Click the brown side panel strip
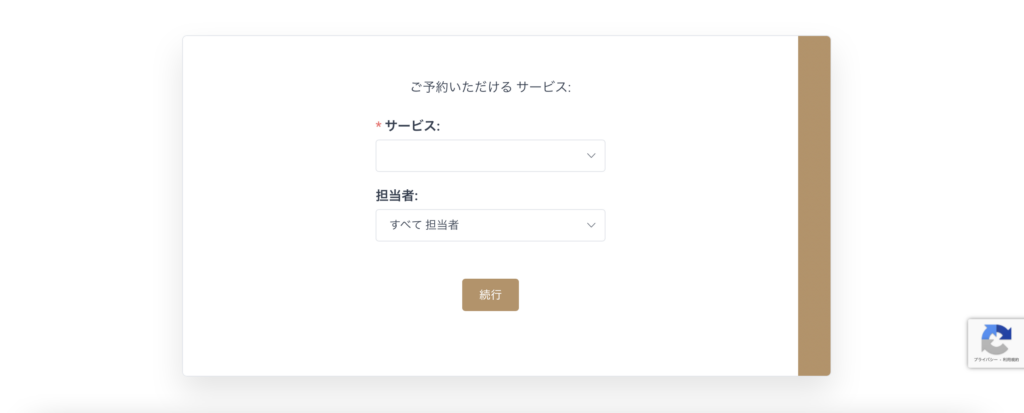 (x=814, y=206)
